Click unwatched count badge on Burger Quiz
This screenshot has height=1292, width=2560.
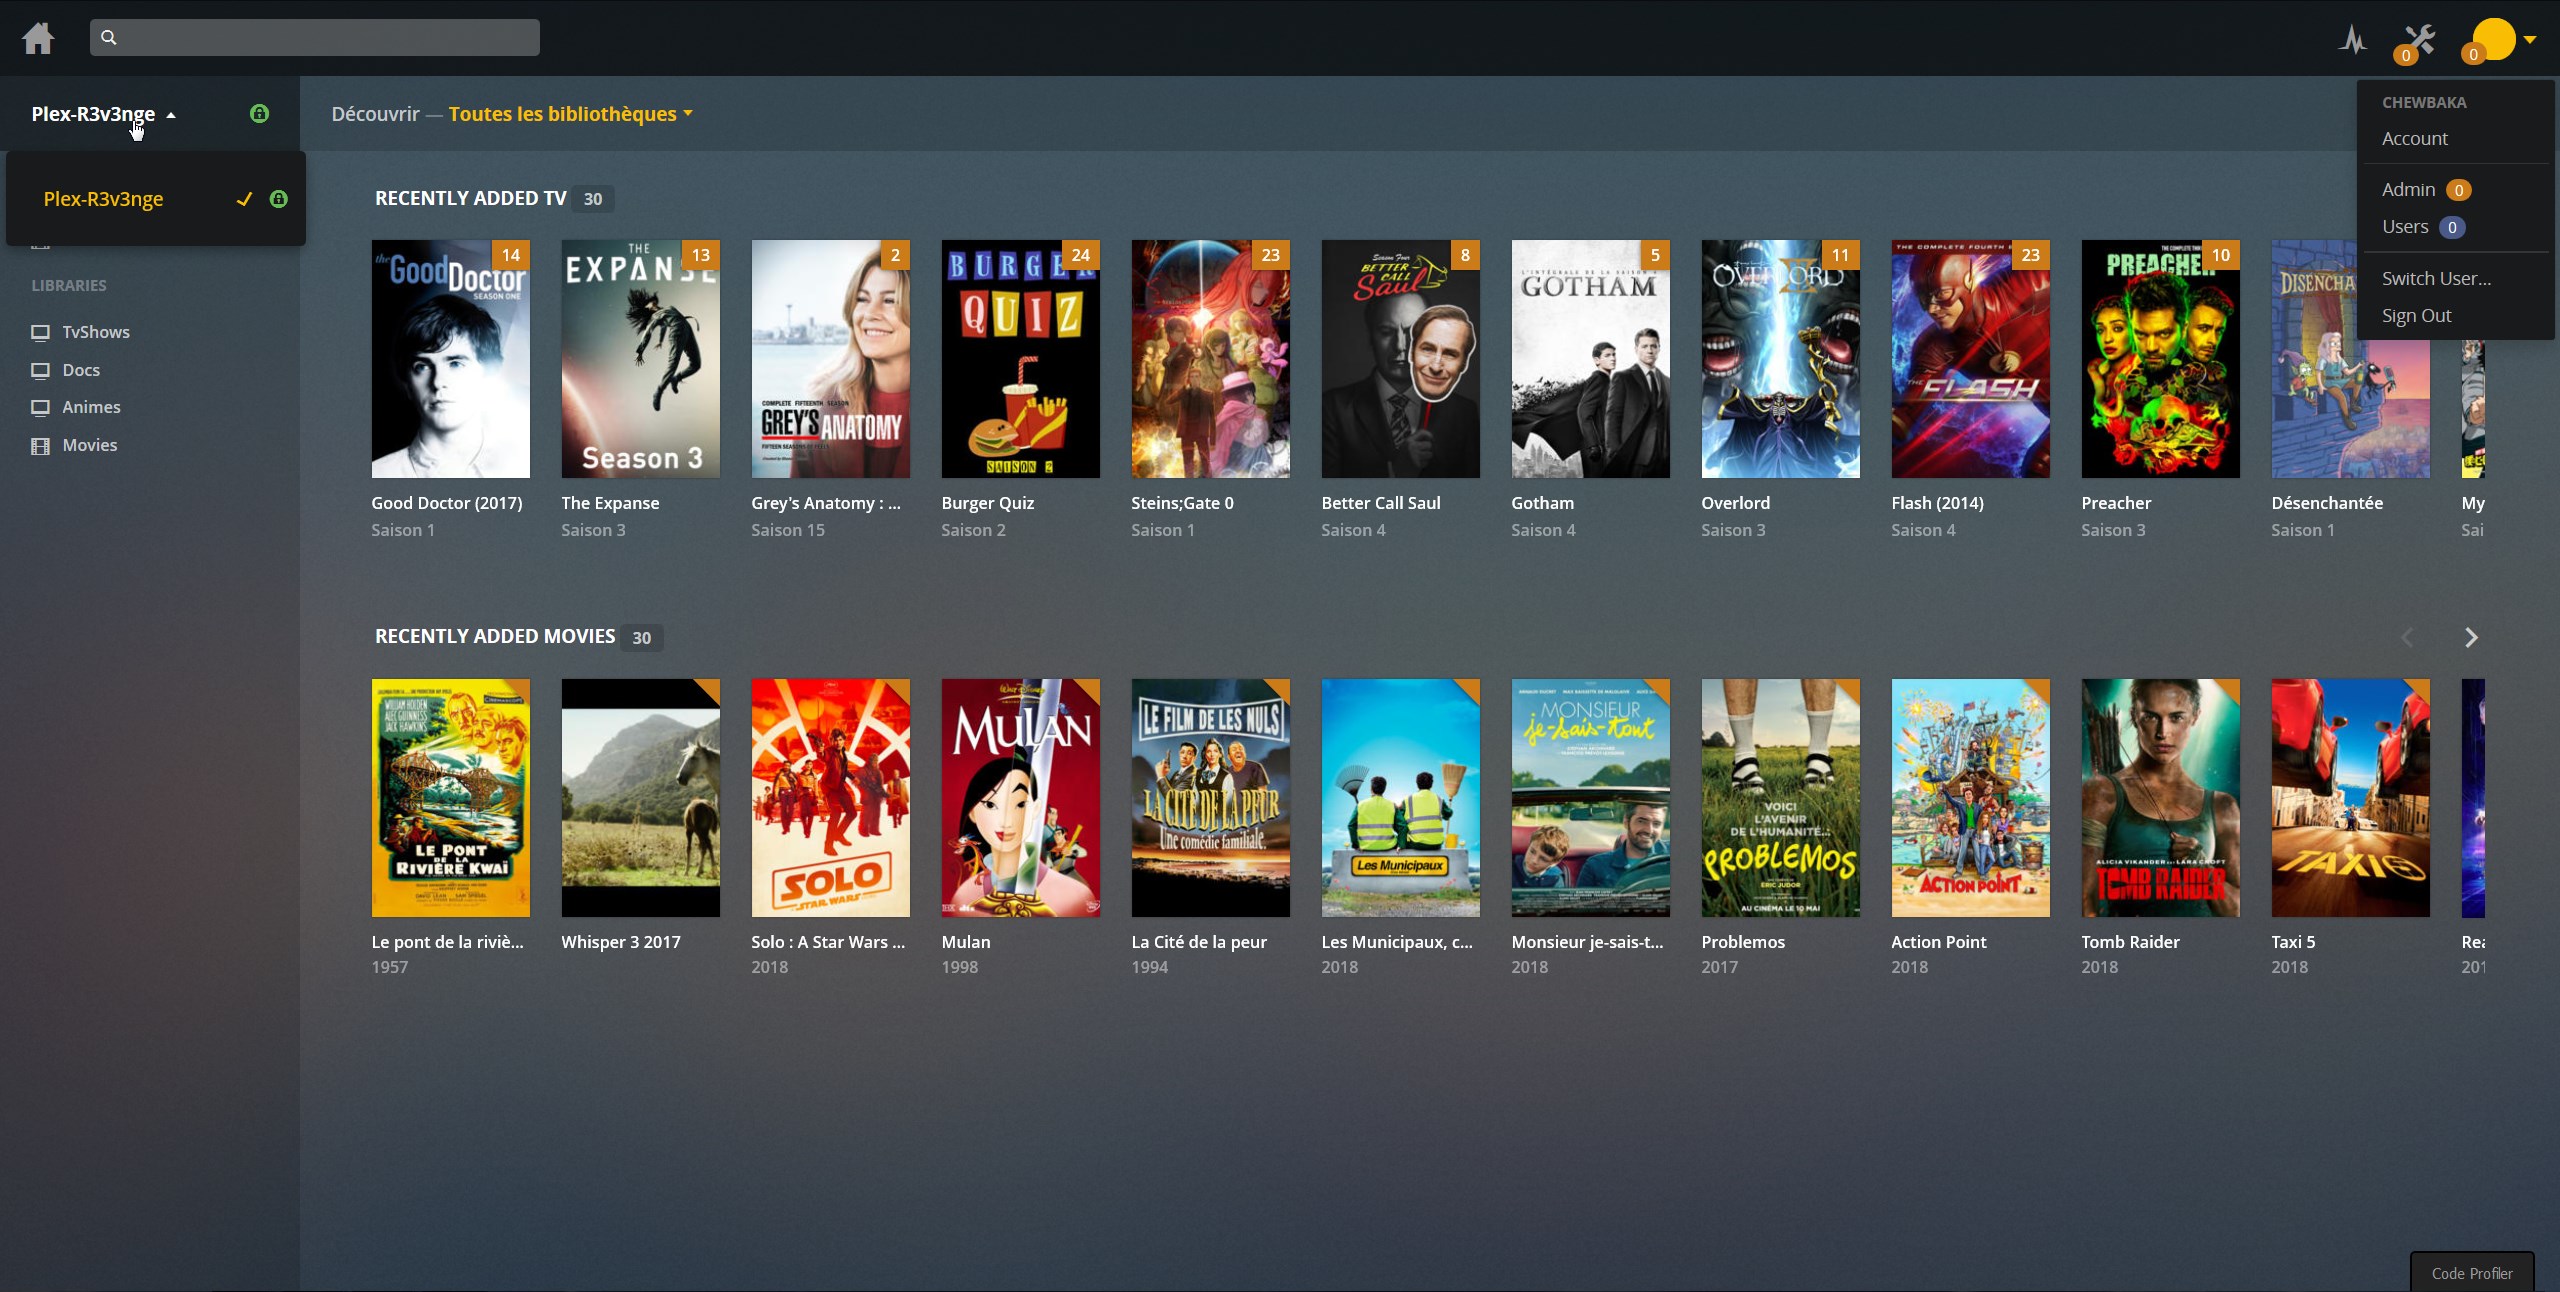(1080, 255)
